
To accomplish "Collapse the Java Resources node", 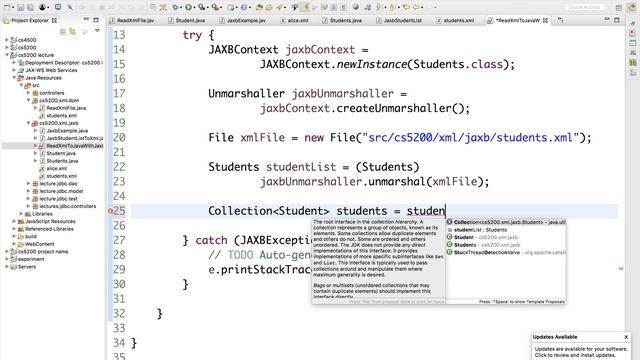I will pos(14,78).
